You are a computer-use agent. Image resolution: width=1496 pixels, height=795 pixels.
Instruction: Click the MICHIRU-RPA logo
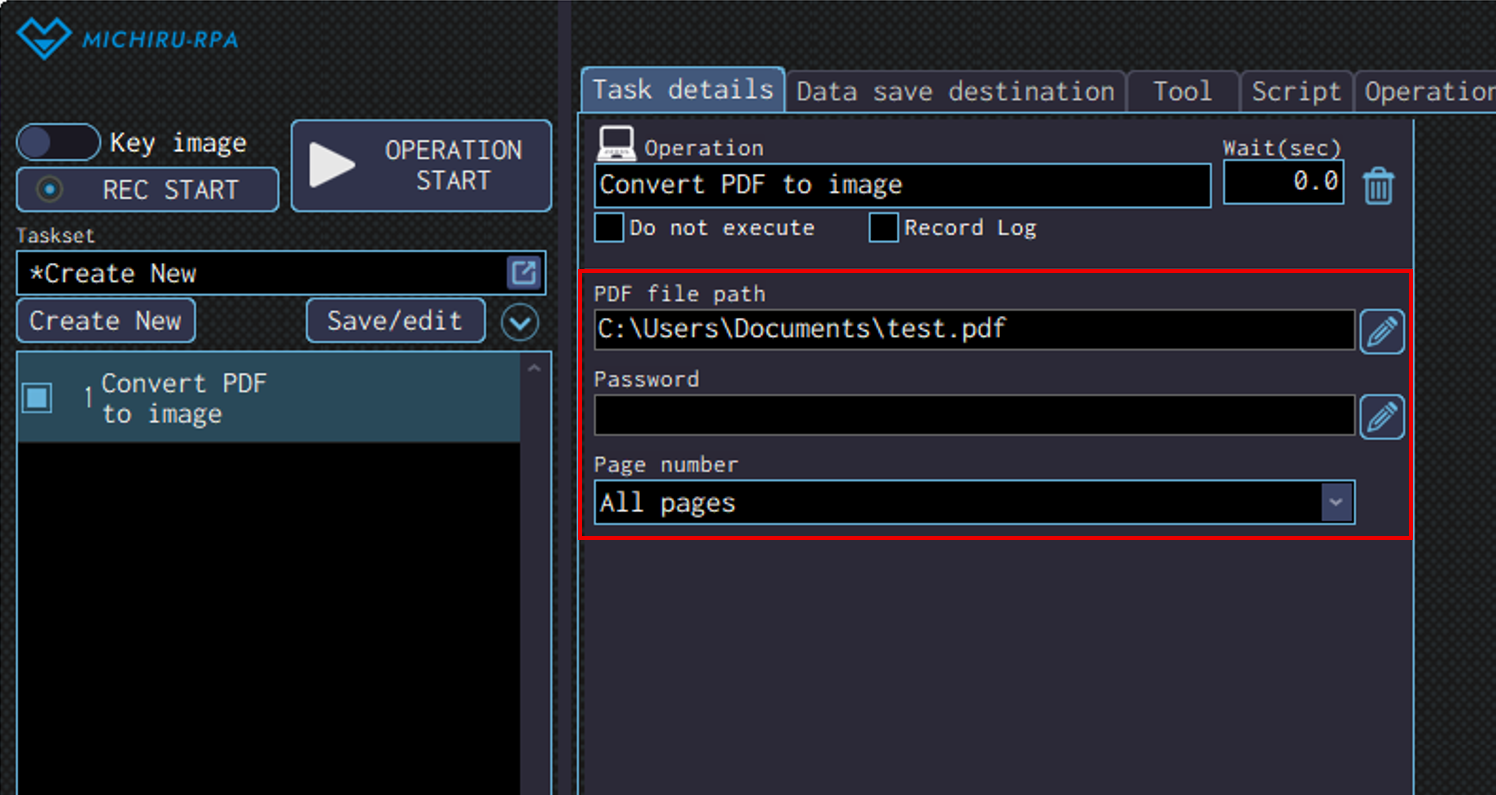(x=127, y=39)
